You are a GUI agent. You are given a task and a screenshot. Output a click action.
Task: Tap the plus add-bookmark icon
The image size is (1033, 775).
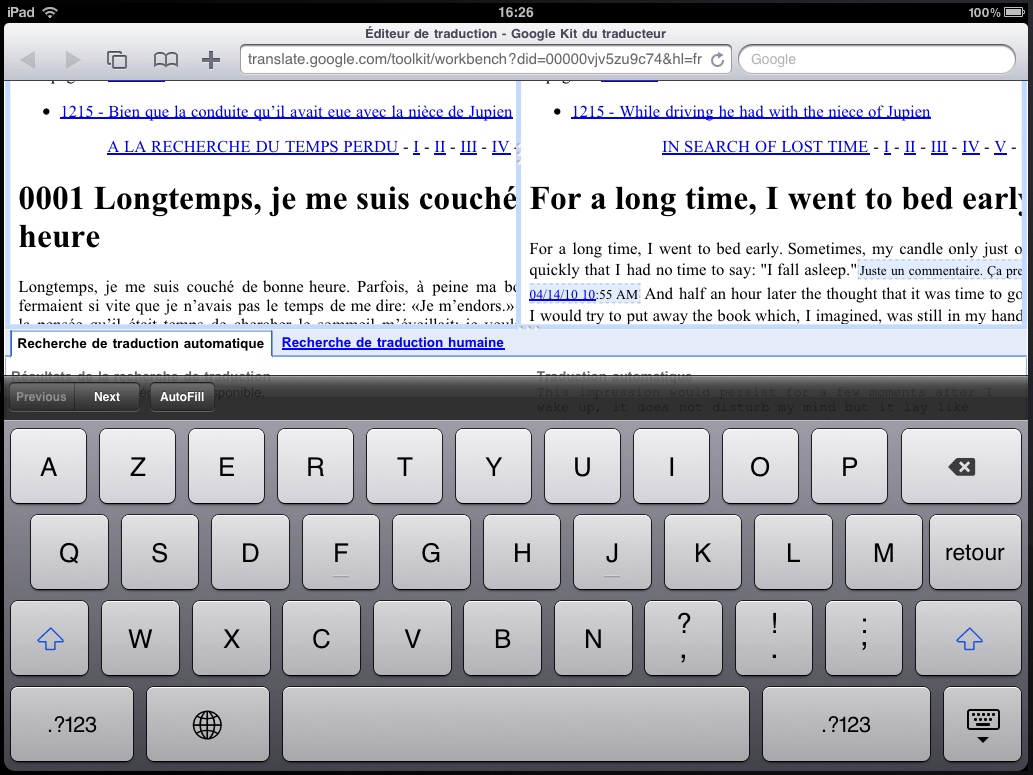coord(211,60)
